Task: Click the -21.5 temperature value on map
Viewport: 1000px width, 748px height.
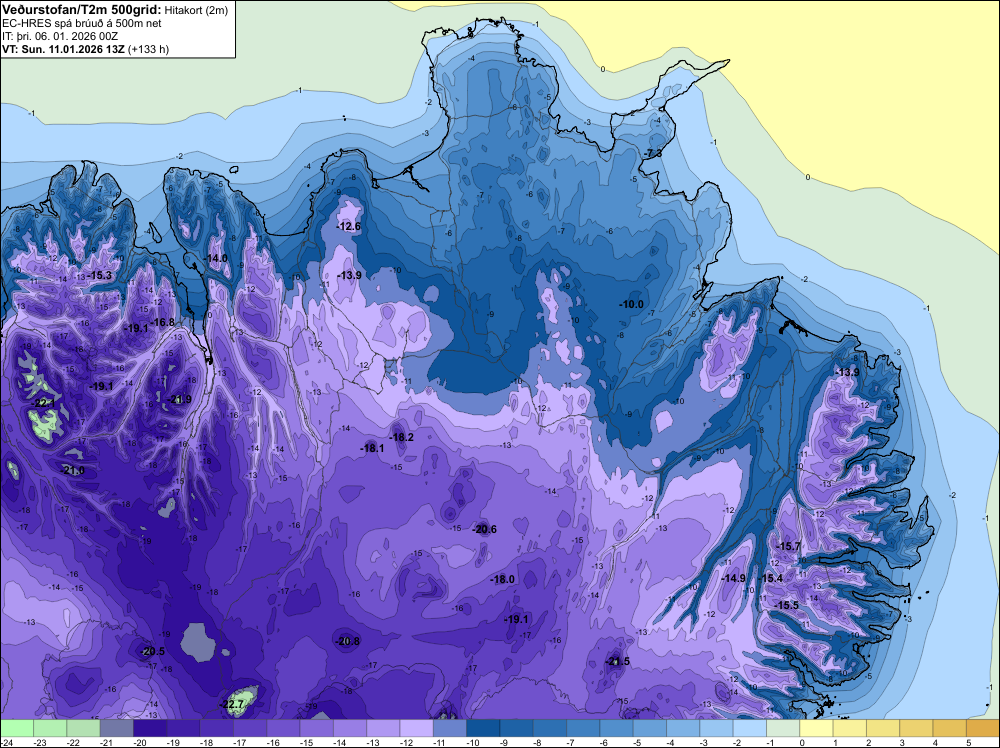Action: pos(618,661)
